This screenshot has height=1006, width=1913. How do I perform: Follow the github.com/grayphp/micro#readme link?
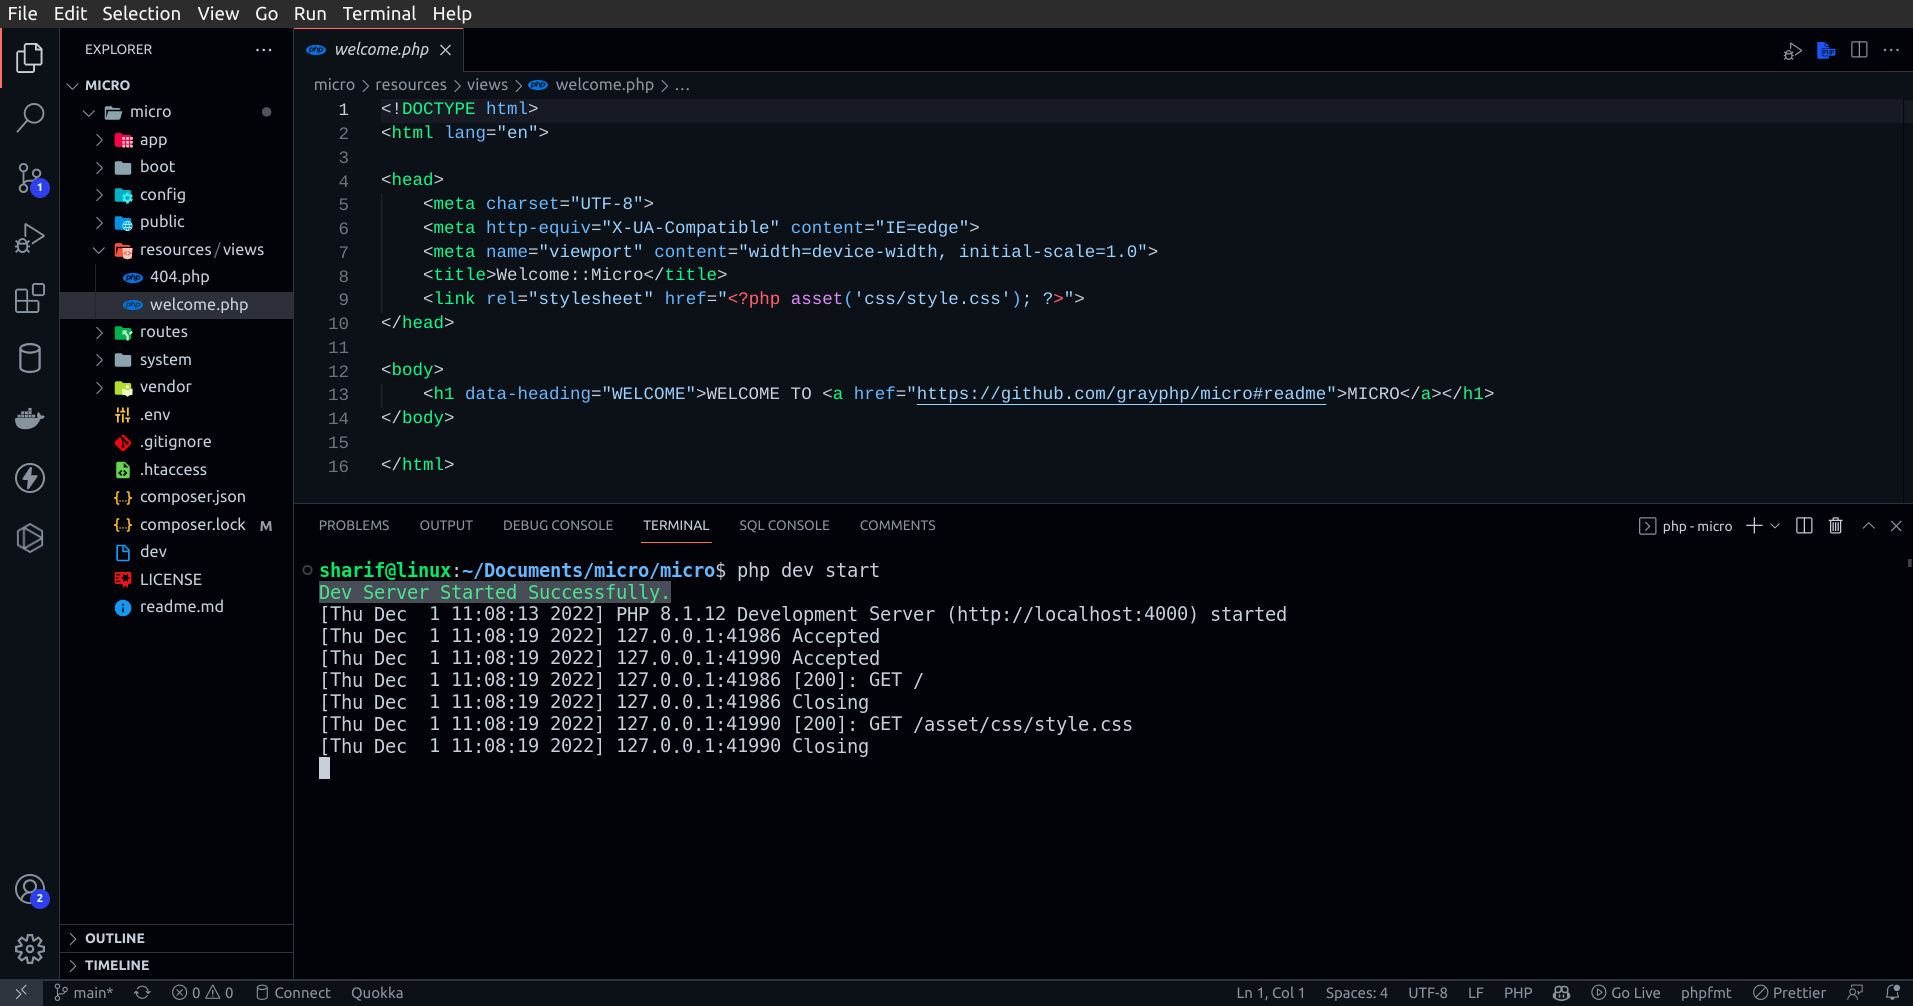(1121, 394)
